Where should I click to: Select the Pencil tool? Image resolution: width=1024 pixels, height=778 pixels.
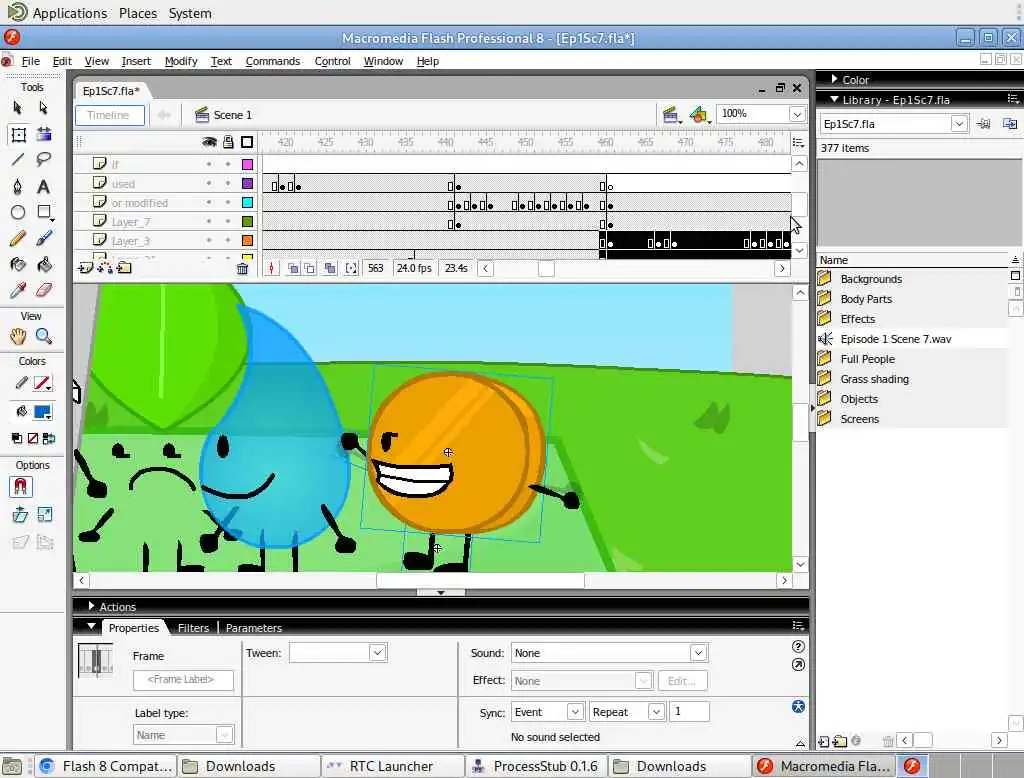click(x=18, y=238)
